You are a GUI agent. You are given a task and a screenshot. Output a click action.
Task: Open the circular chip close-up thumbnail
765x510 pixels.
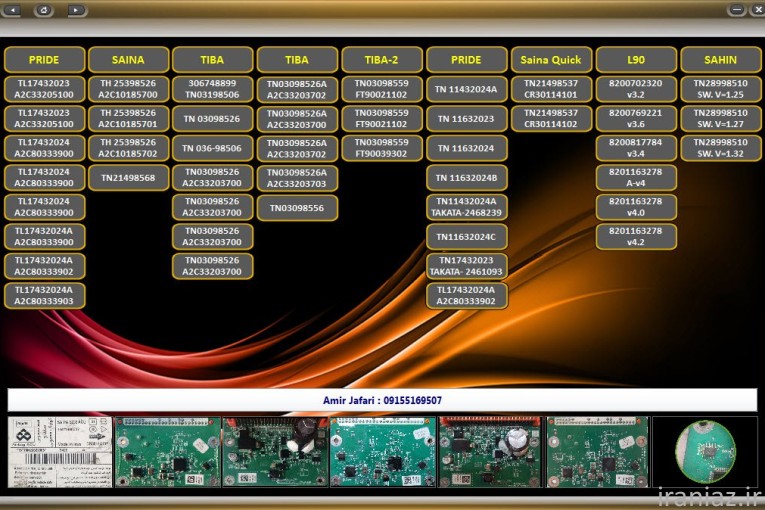pyautogui.click(x=704, y=452)
